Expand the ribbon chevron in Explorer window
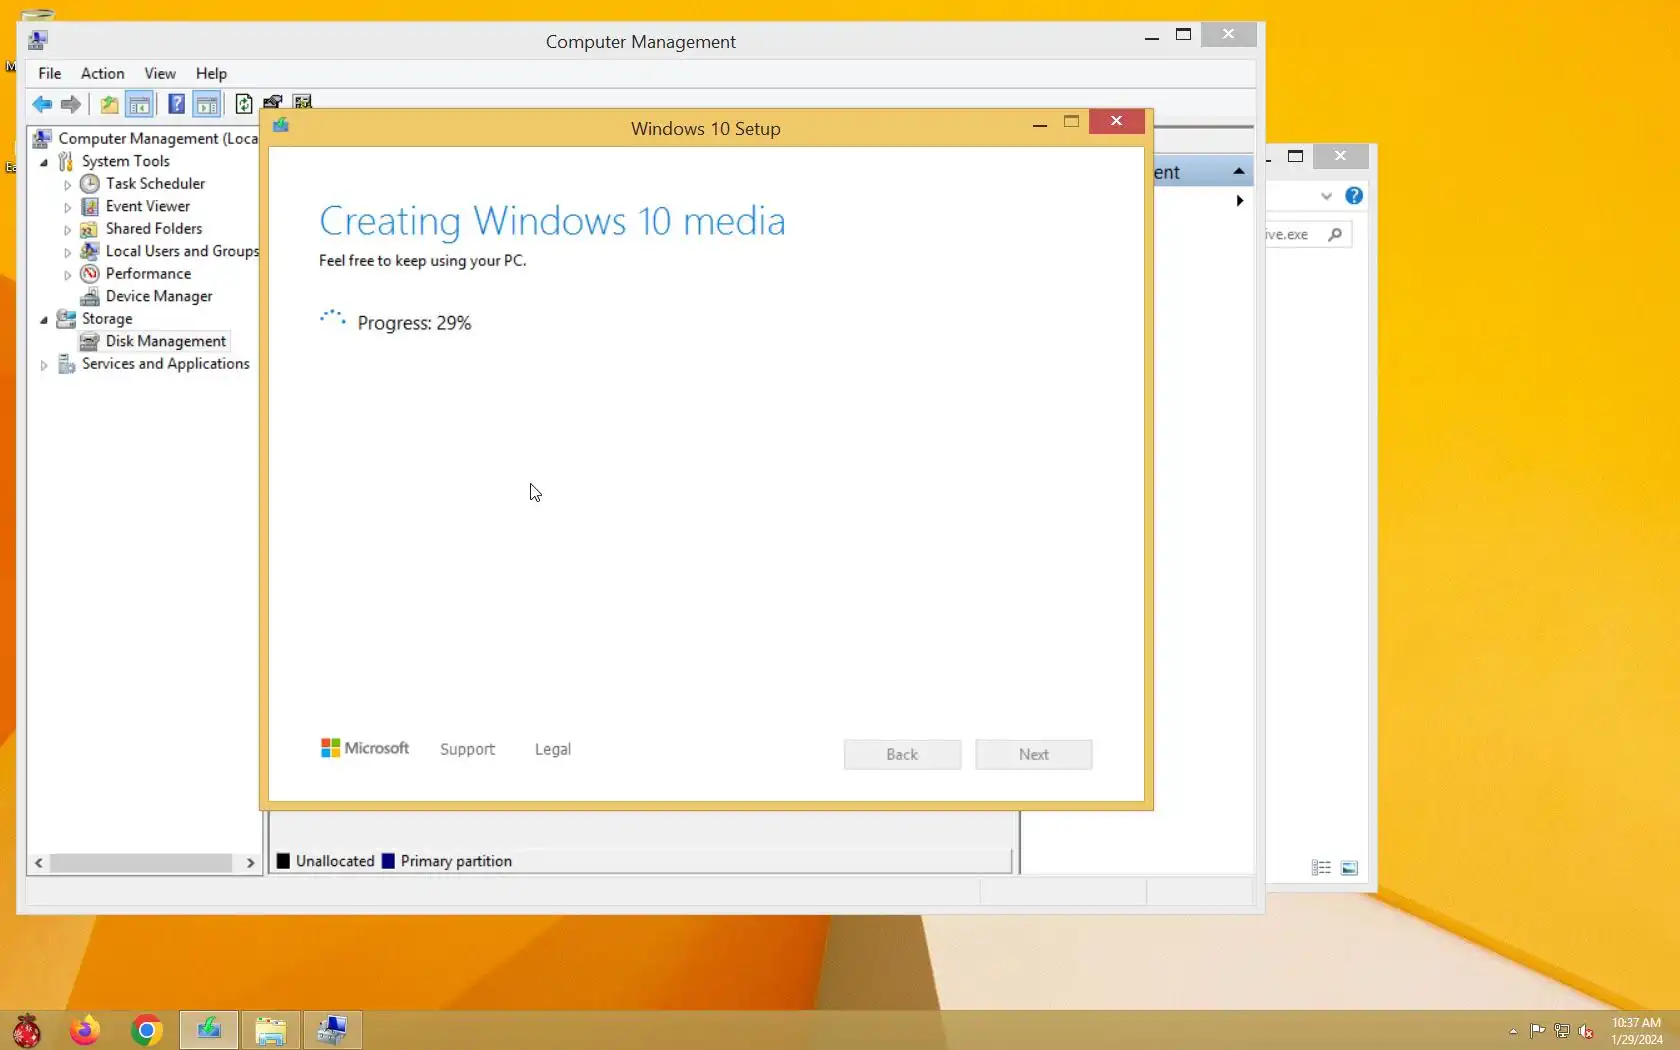Image resolution: width=1680 pixels, height=1050 pixels. pyautogui.click(x=1326, y=196)
